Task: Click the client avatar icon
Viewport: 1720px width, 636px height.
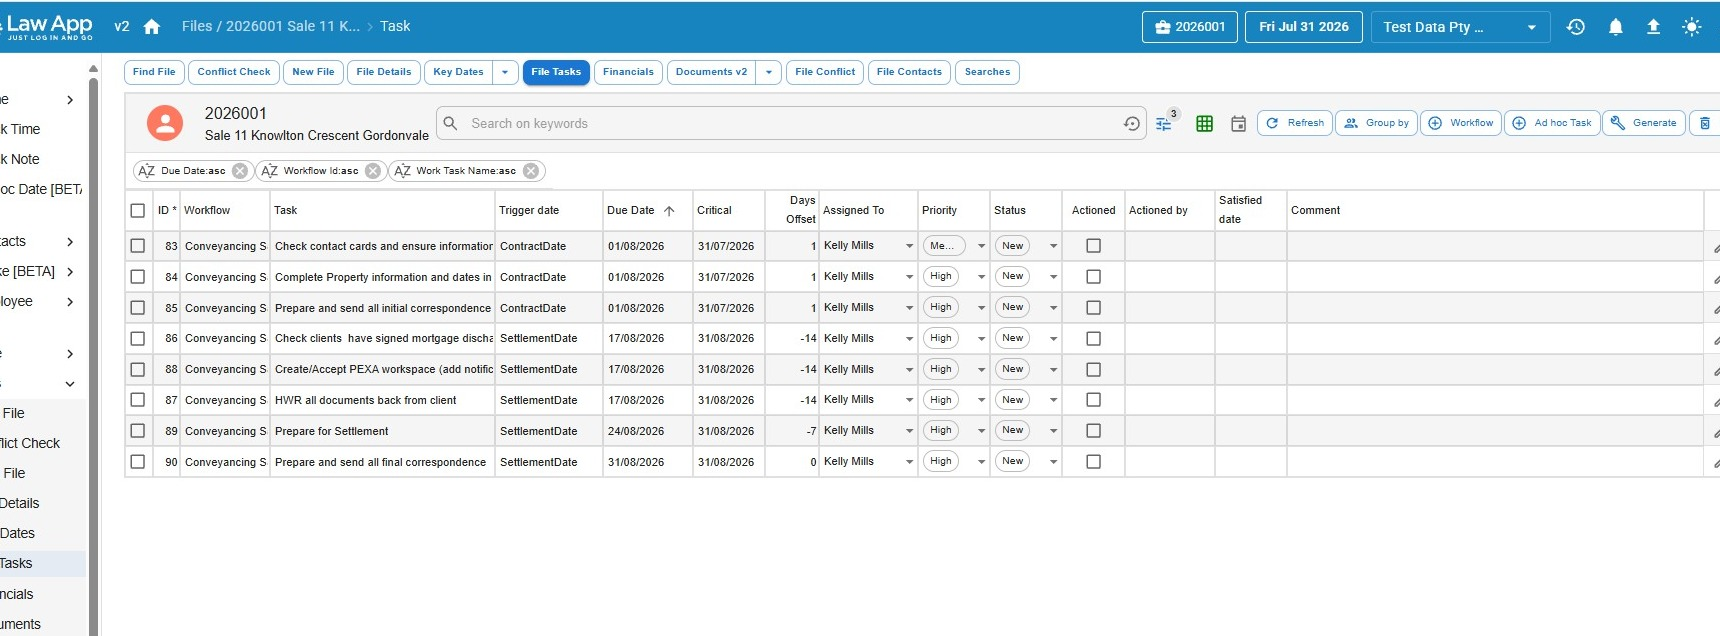Action: tap(165, 123)
